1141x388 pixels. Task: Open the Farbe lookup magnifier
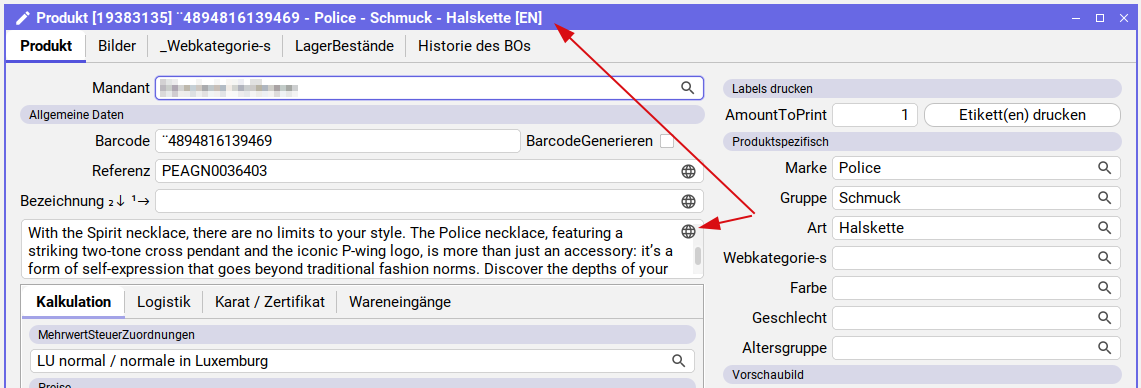1105,288
